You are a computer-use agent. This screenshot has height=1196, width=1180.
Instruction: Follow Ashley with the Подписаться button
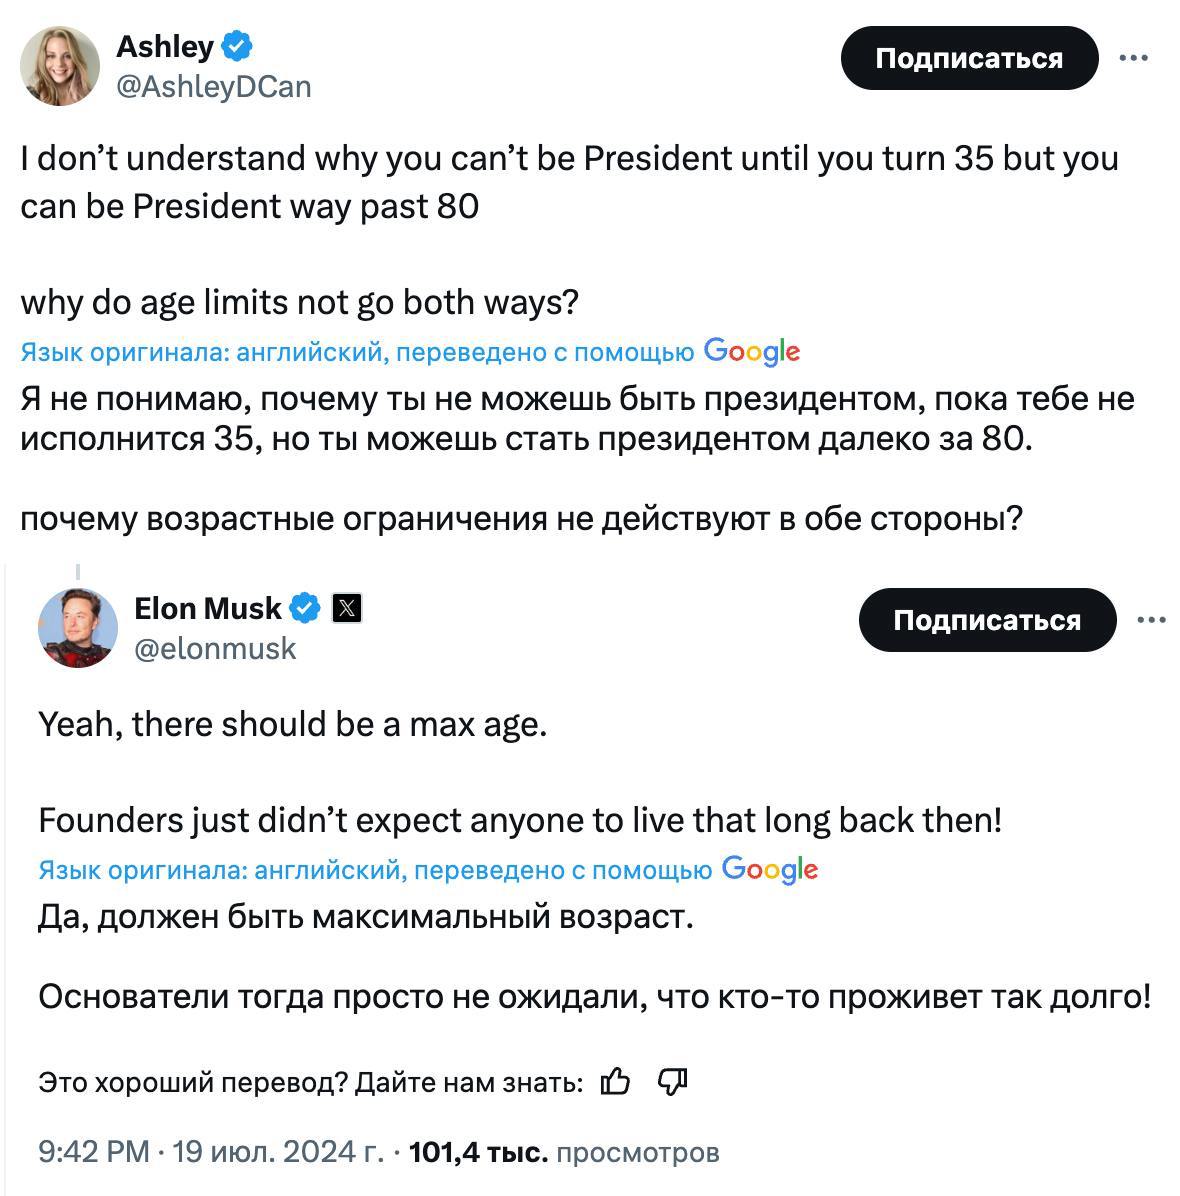(x=969, y=58)
